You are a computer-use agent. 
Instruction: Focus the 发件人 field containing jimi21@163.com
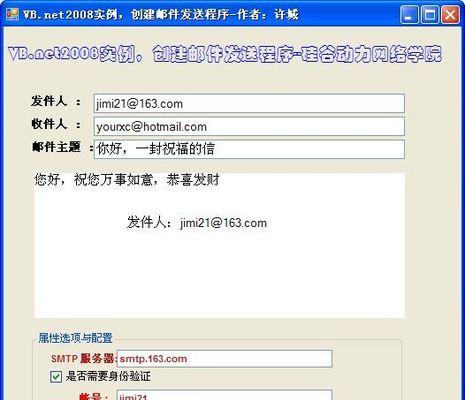(x=249, y=103)
